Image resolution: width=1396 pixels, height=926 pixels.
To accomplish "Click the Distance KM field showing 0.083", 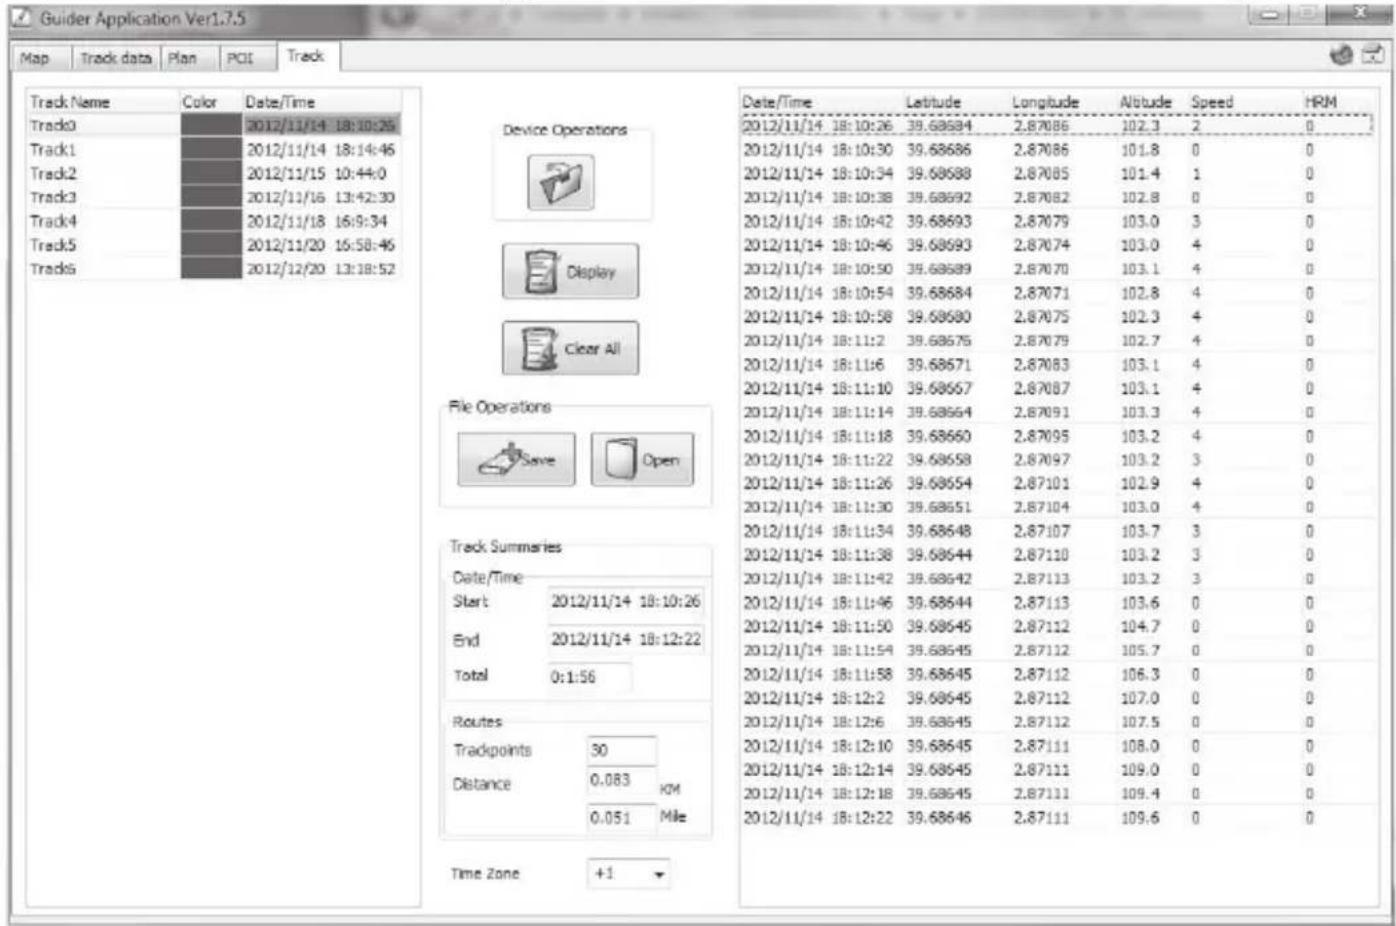I will pyautogui.click(x=621, y=780).
